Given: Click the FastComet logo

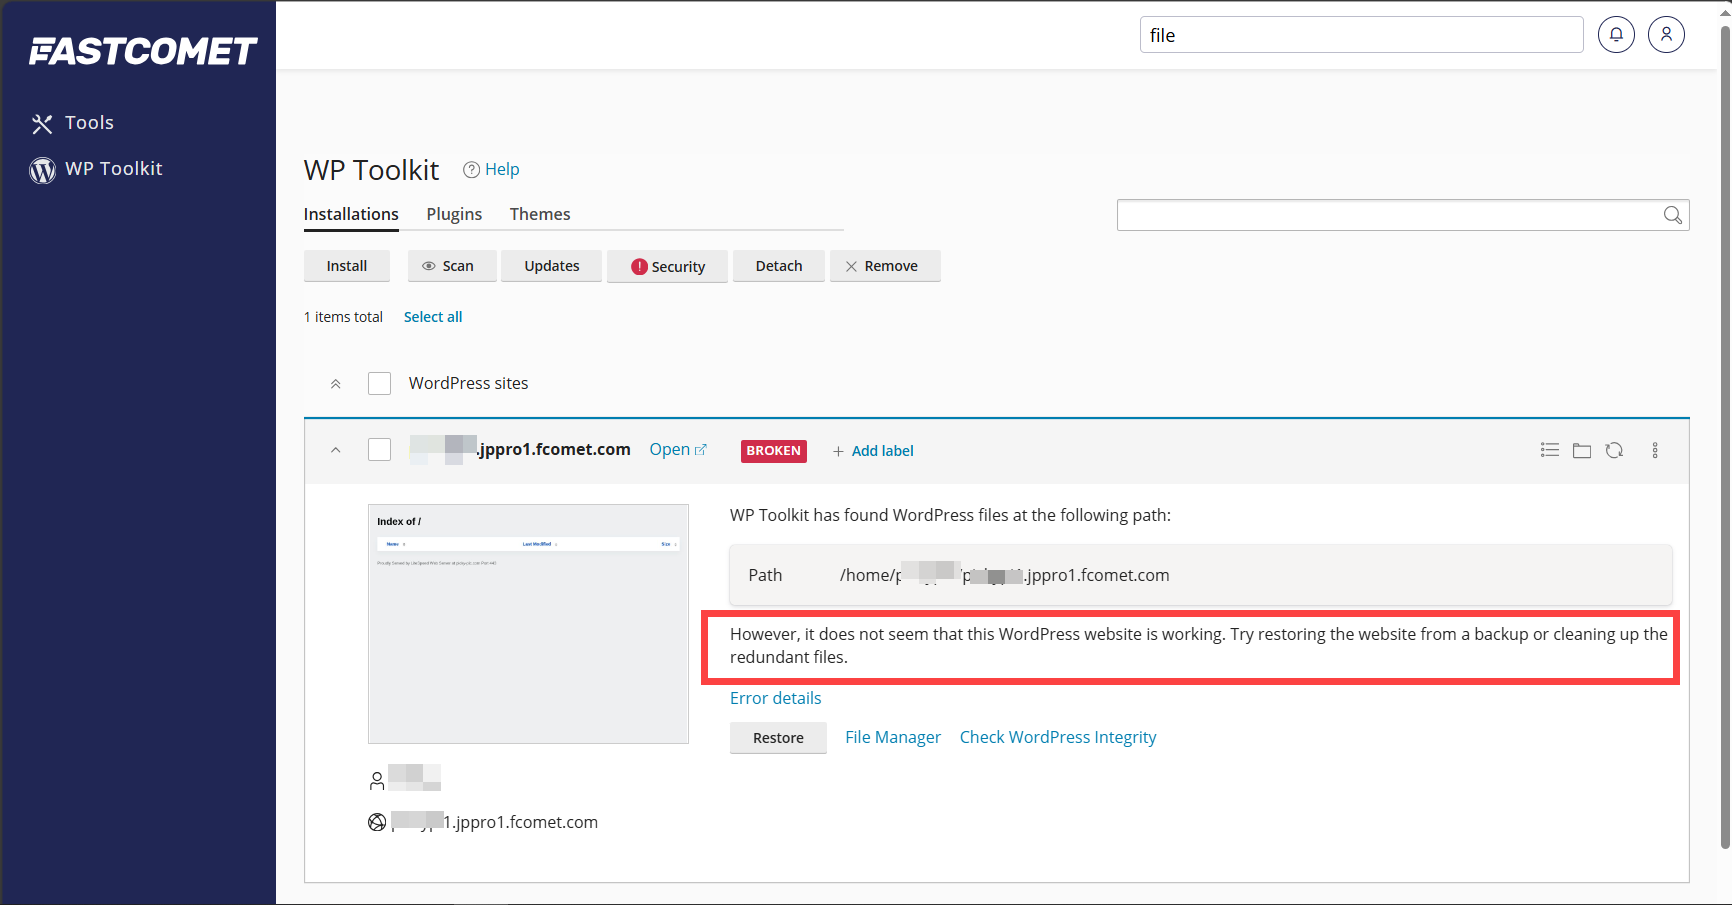Looking at the screenshot, I should [x=143, y=51].
